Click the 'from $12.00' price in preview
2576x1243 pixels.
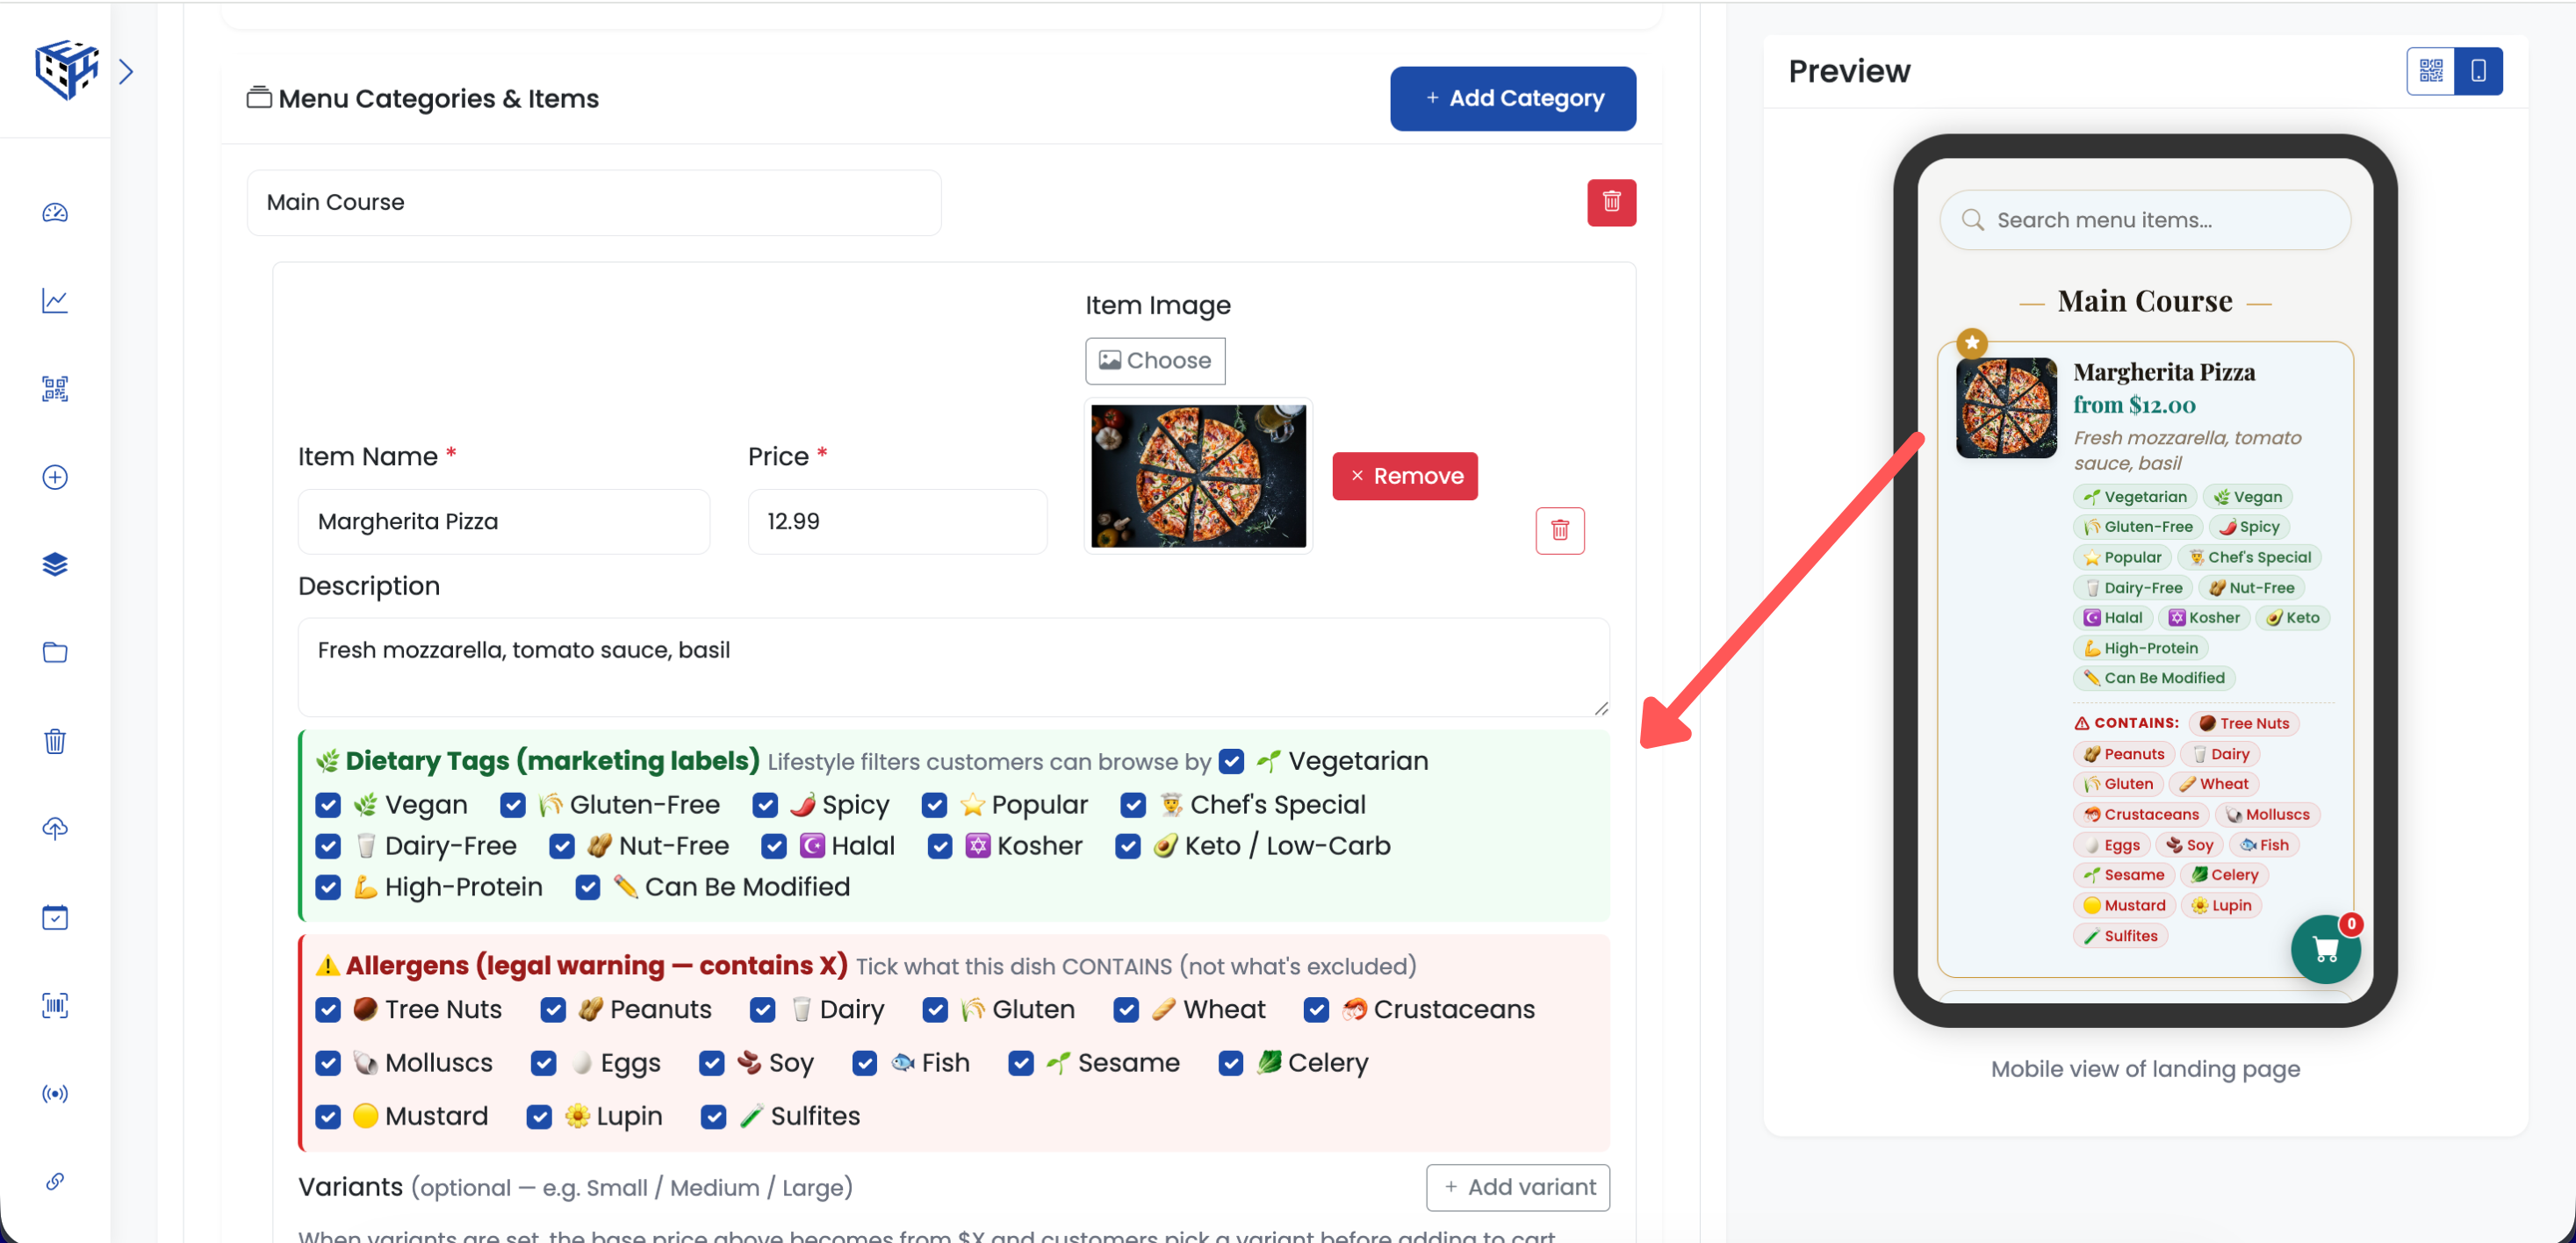tap(2134, 405)
